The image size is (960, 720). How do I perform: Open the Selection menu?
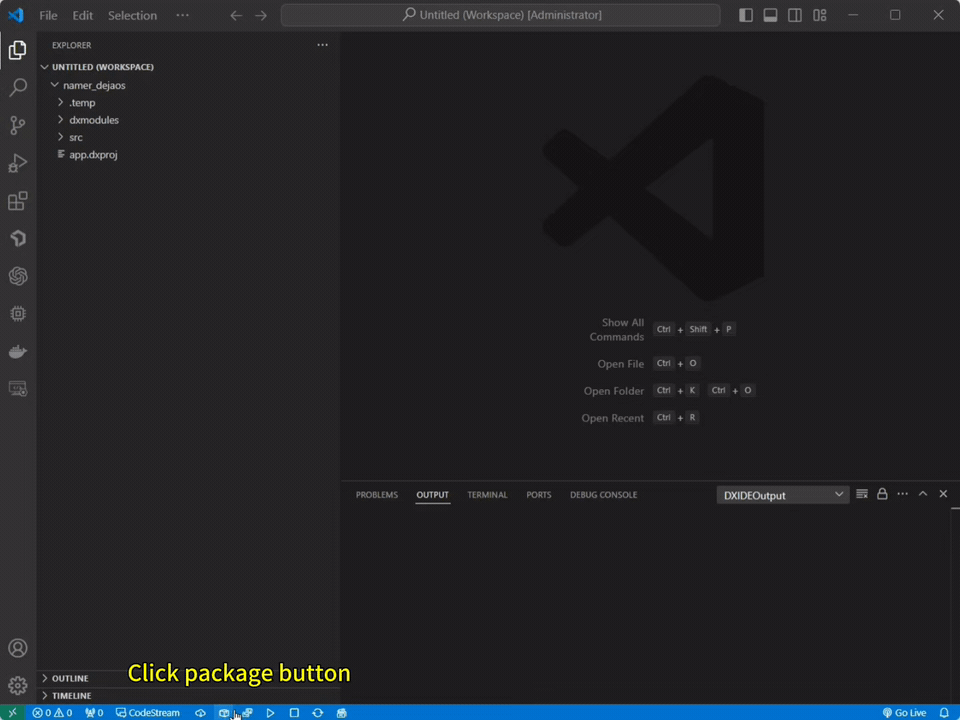tap(132, 15)
